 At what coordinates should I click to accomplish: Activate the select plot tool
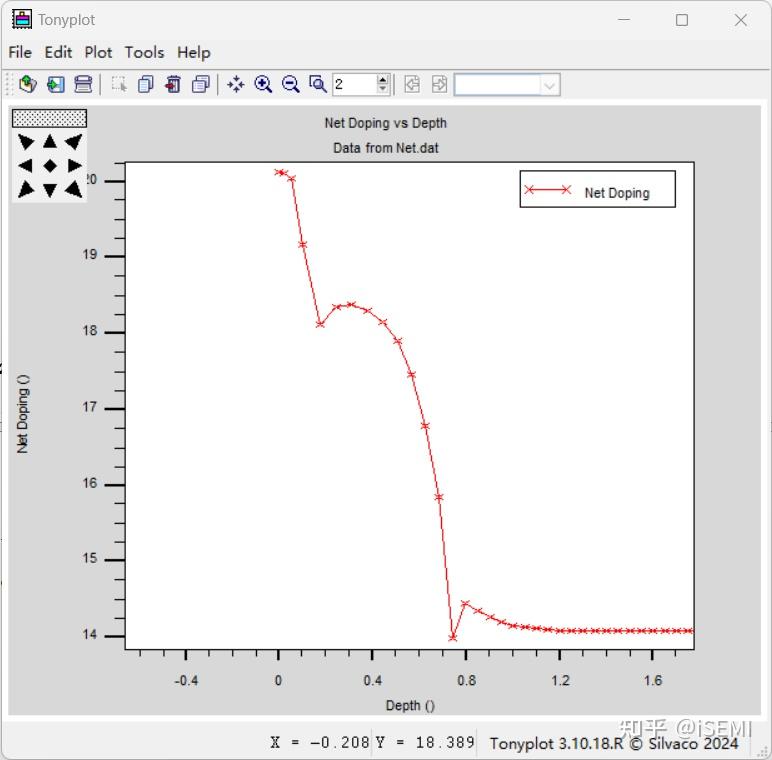(119, 84)
